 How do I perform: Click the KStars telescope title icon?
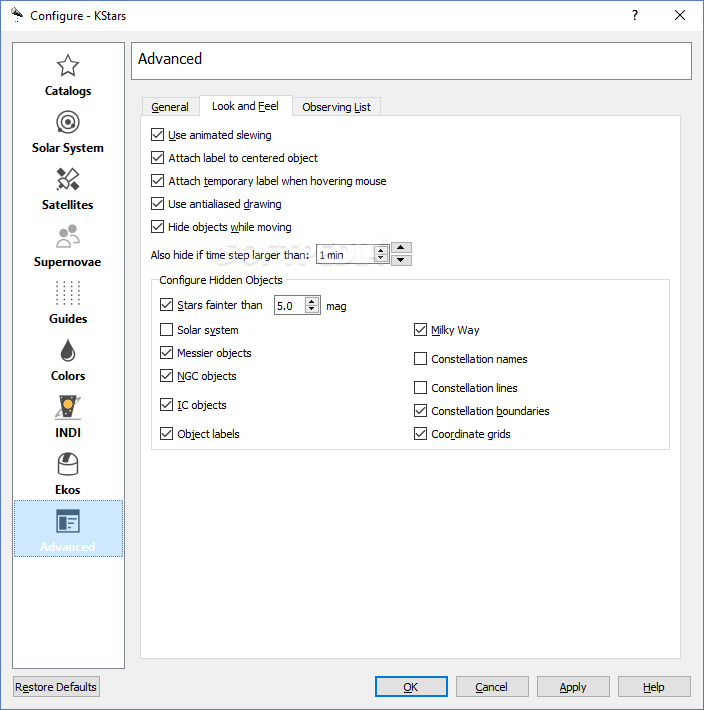pyautogui.click(x=17, y=15)
